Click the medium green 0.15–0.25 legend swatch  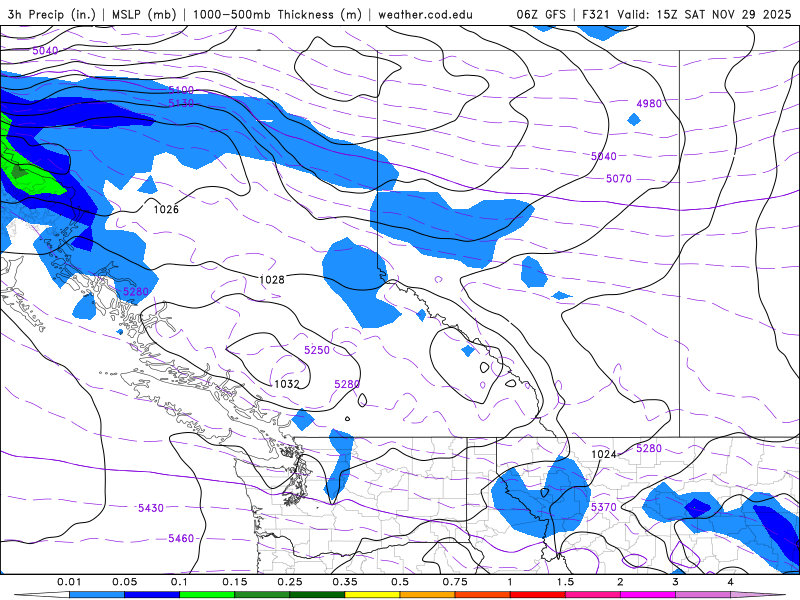click(262, 595)
